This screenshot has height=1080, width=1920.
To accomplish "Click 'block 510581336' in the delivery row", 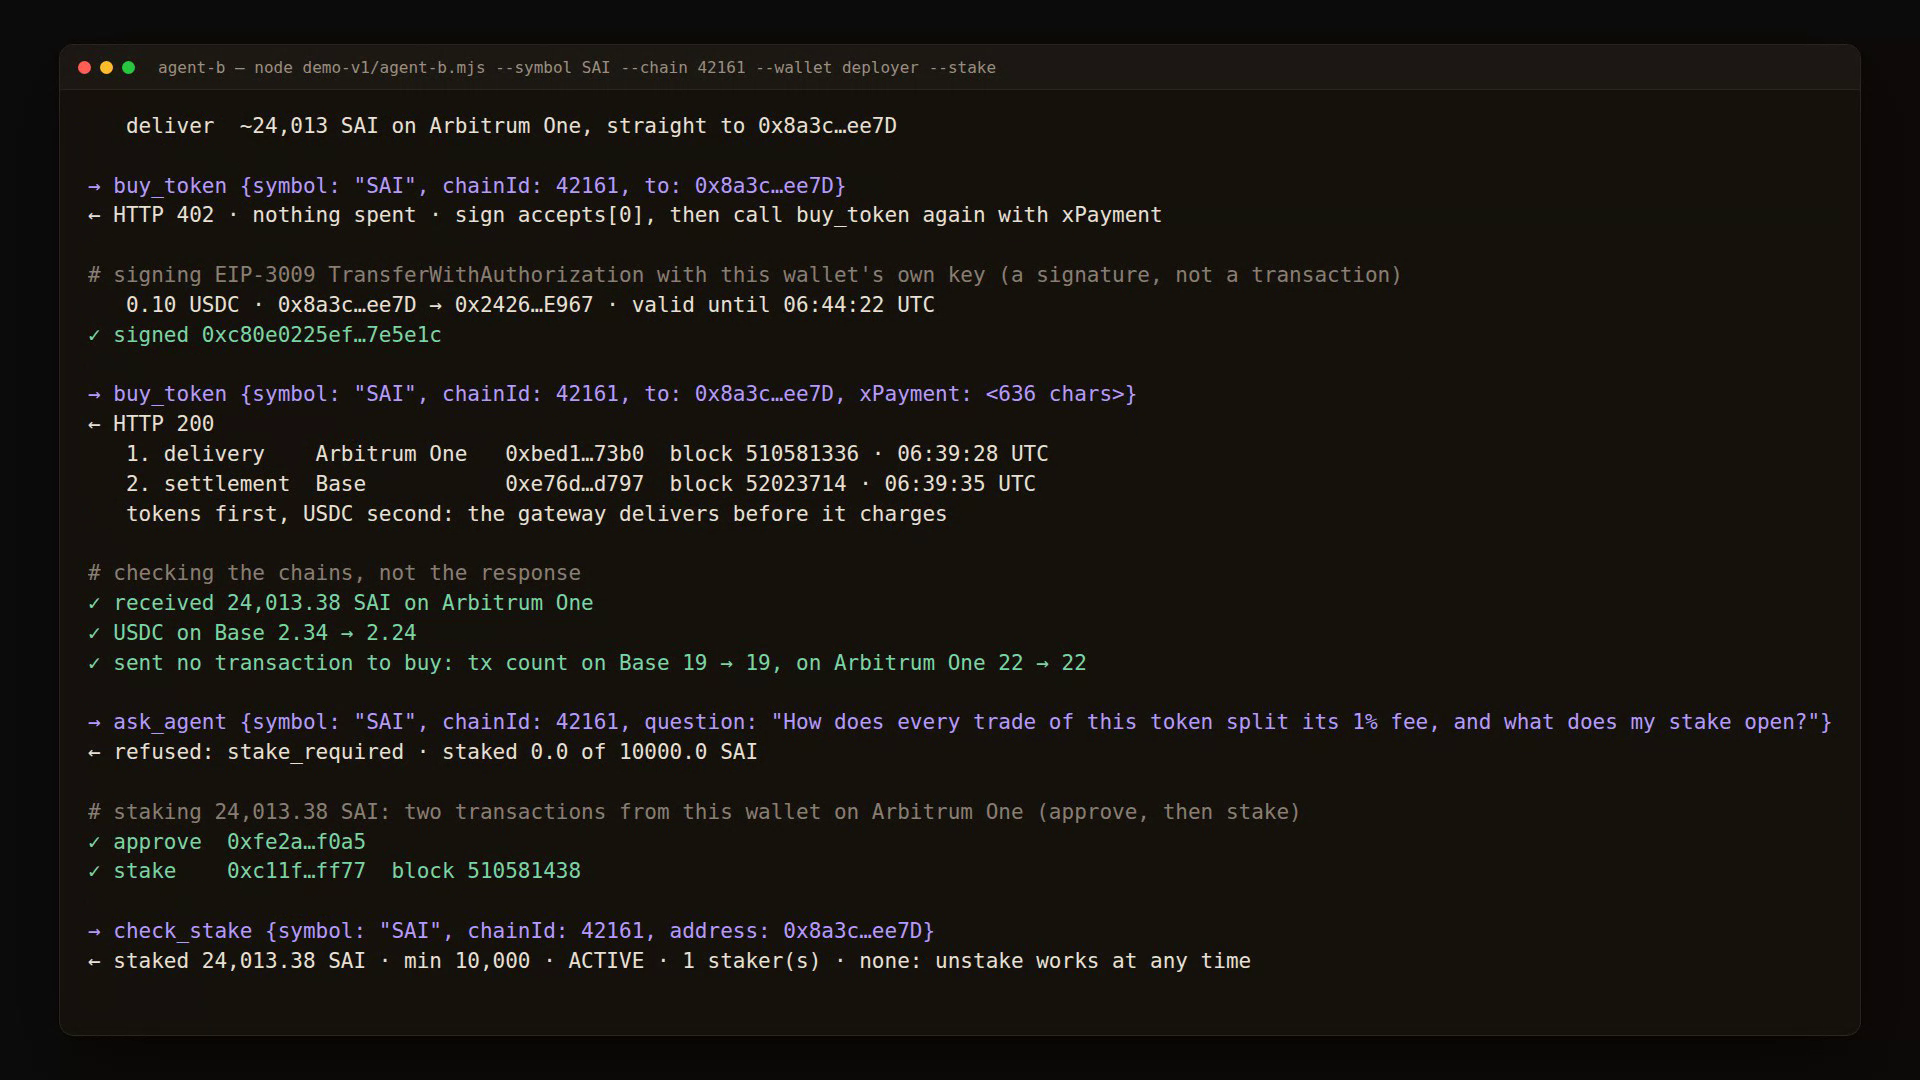I will 764,454.
